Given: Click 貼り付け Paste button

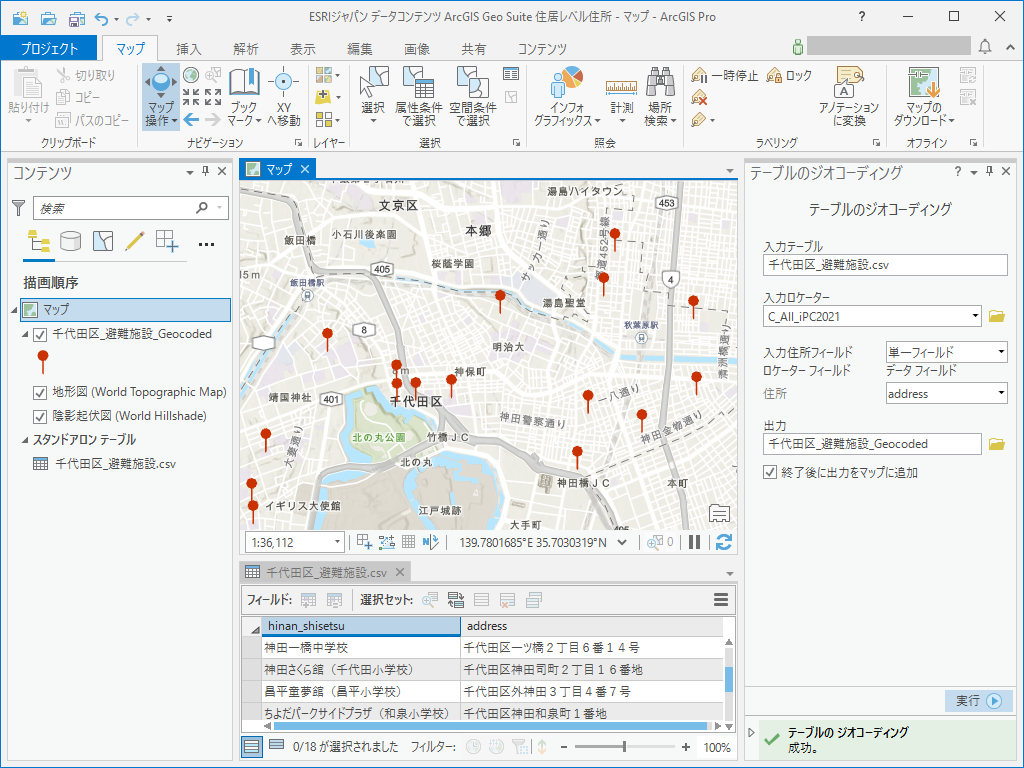Looking at the screenshot, I should [x=28, y=96].
